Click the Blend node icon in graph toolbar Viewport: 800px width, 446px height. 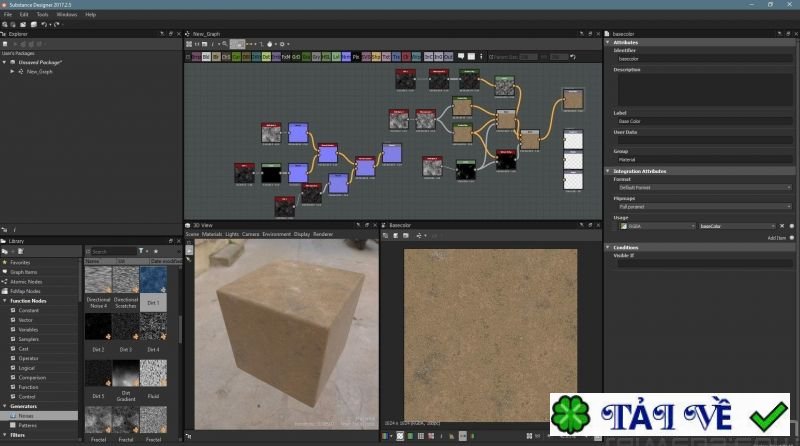(x=206, y=57)
